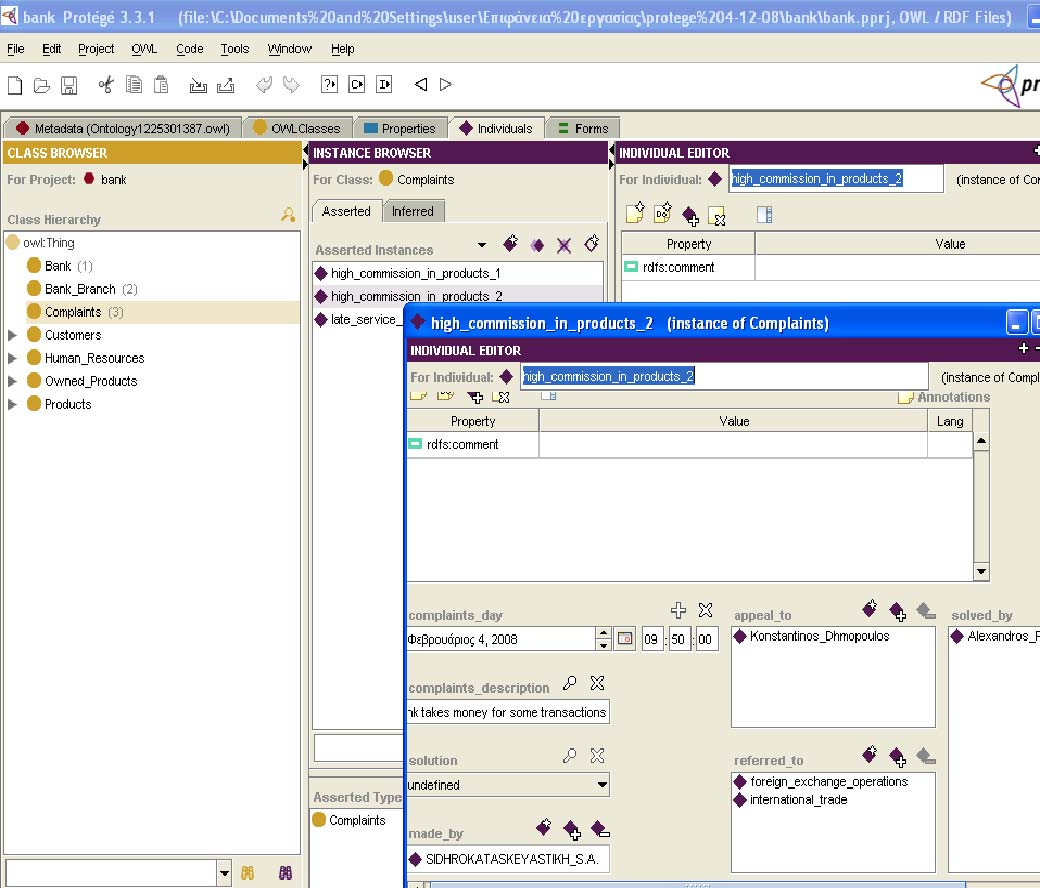The height and width of the screenshot is (888, 1040).
Task: Click the minutes field showing 50
Action: (x=678, y=639)
